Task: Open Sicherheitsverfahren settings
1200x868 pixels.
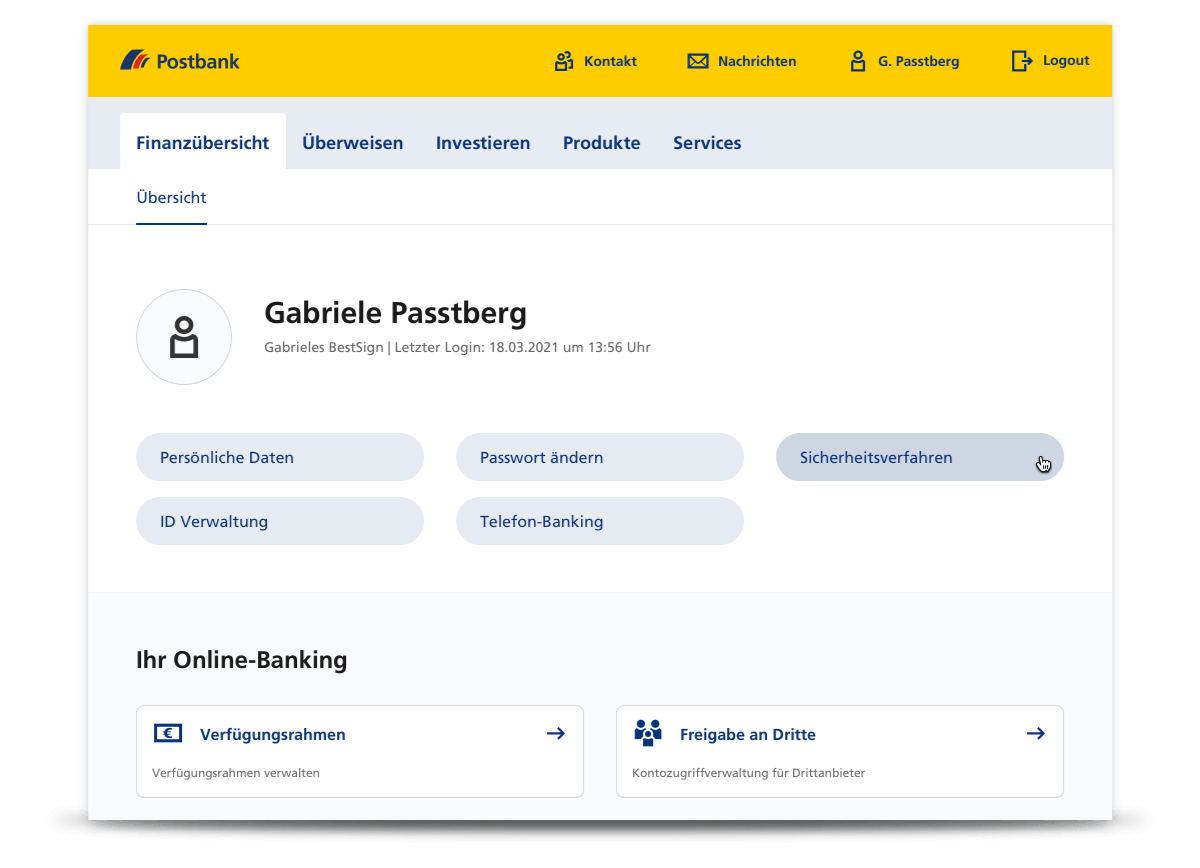Action: tap(920, 457)
